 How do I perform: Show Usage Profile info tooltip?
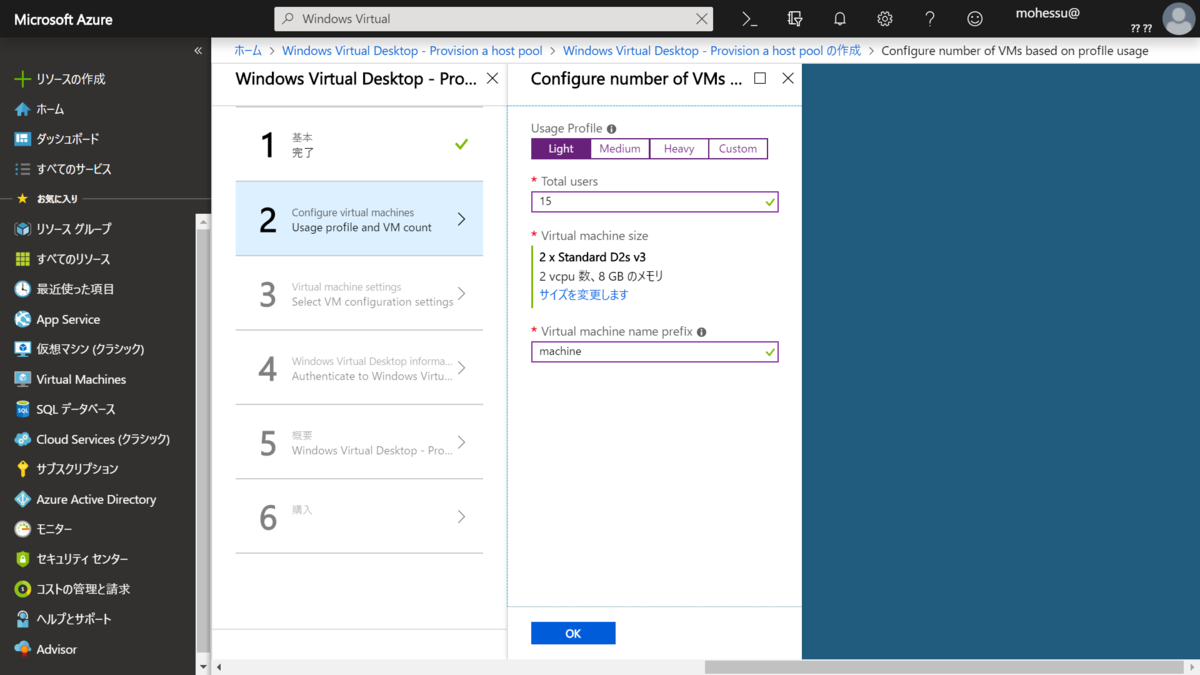click(x=612, y=129)
